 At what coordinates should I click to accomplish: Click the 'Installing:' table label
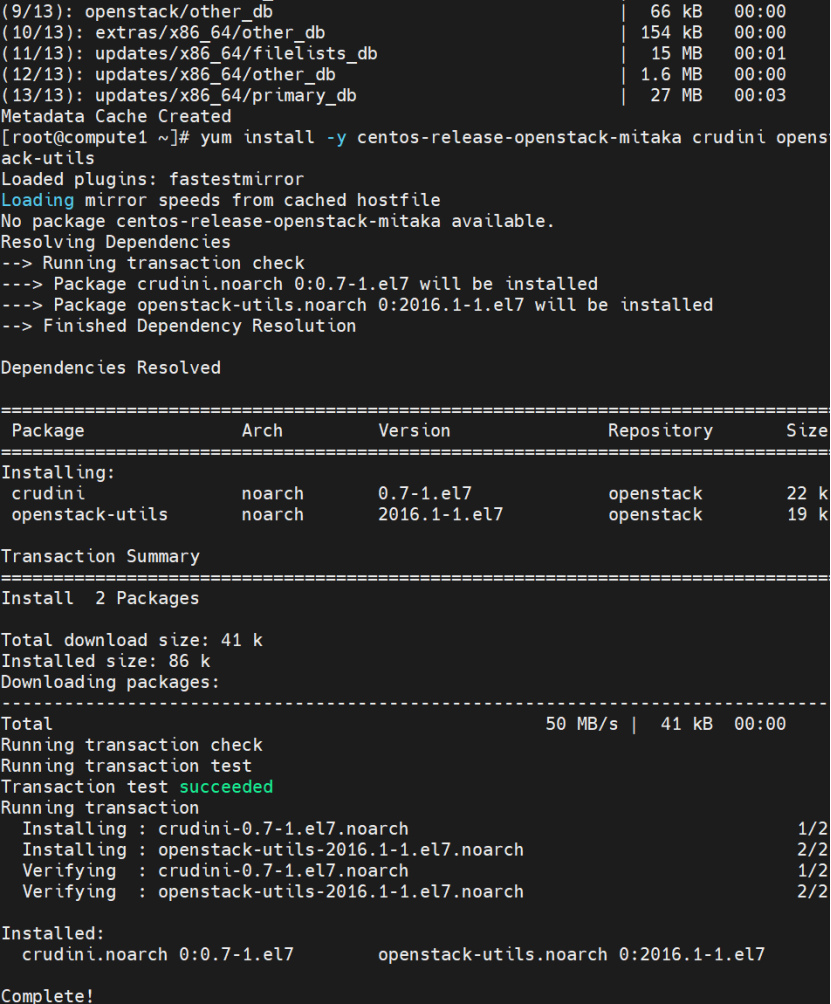[x=58, y=473]
